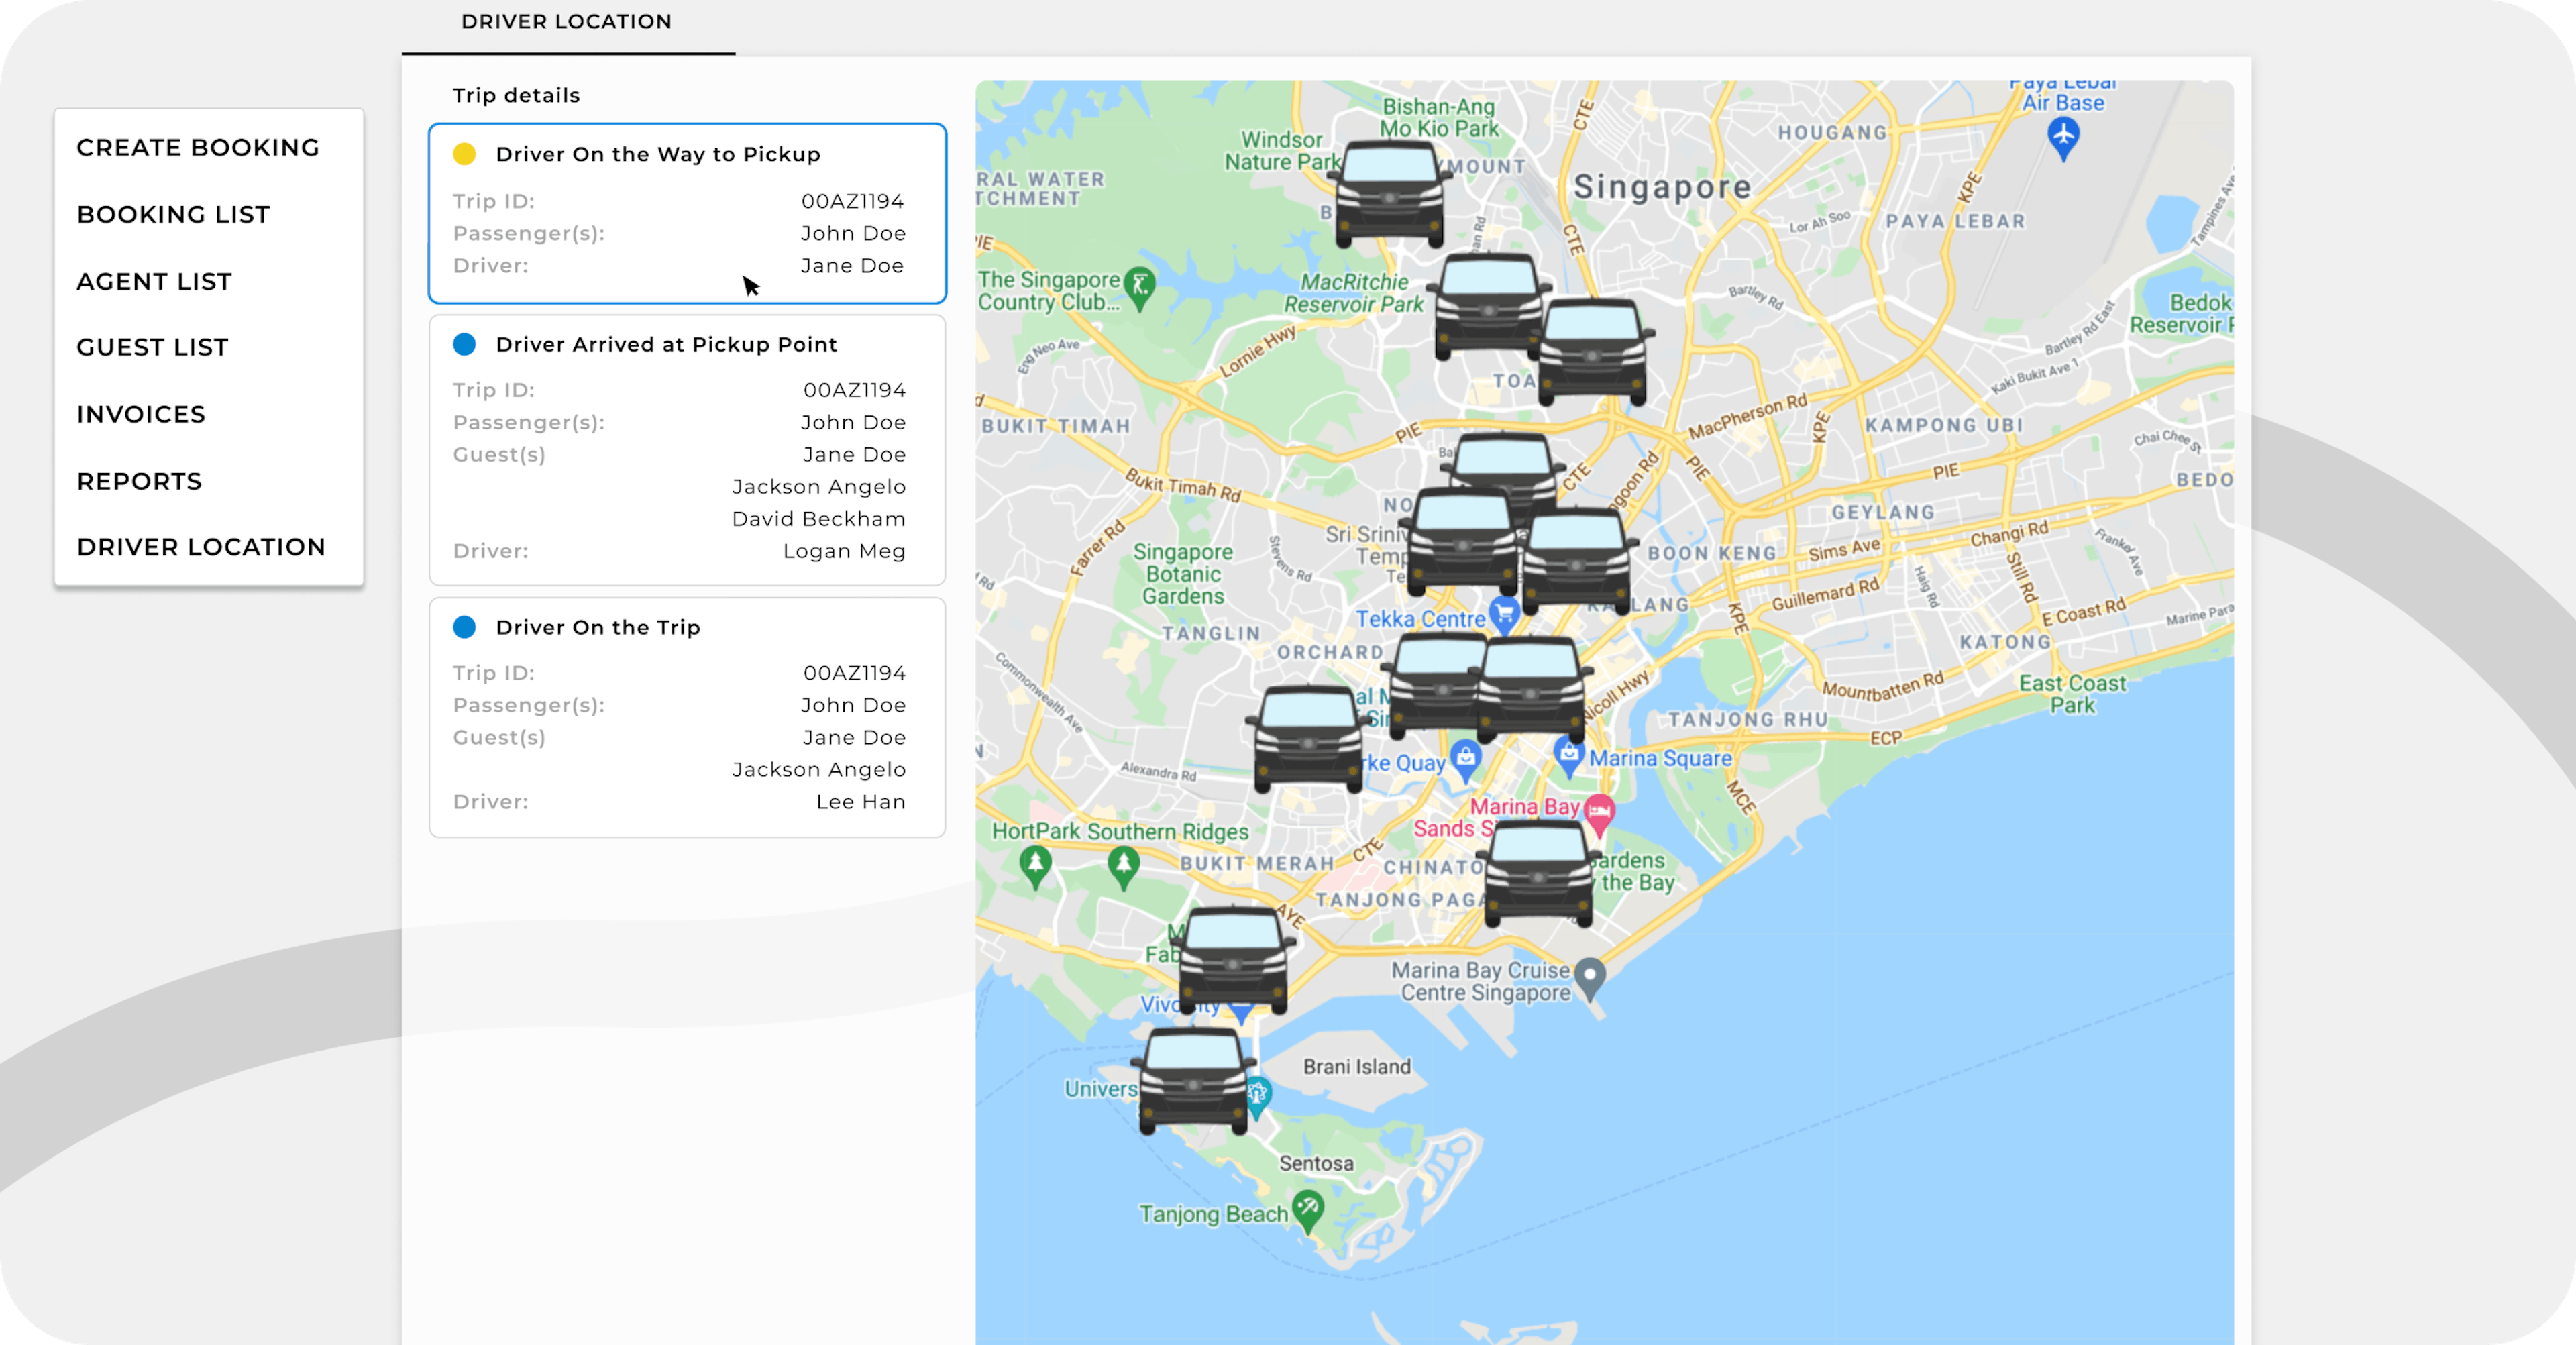Switch to the DRIVER LOCATION tab
The width and height of the screenshot is (2576, 1345).
click(x=566, y=21)
